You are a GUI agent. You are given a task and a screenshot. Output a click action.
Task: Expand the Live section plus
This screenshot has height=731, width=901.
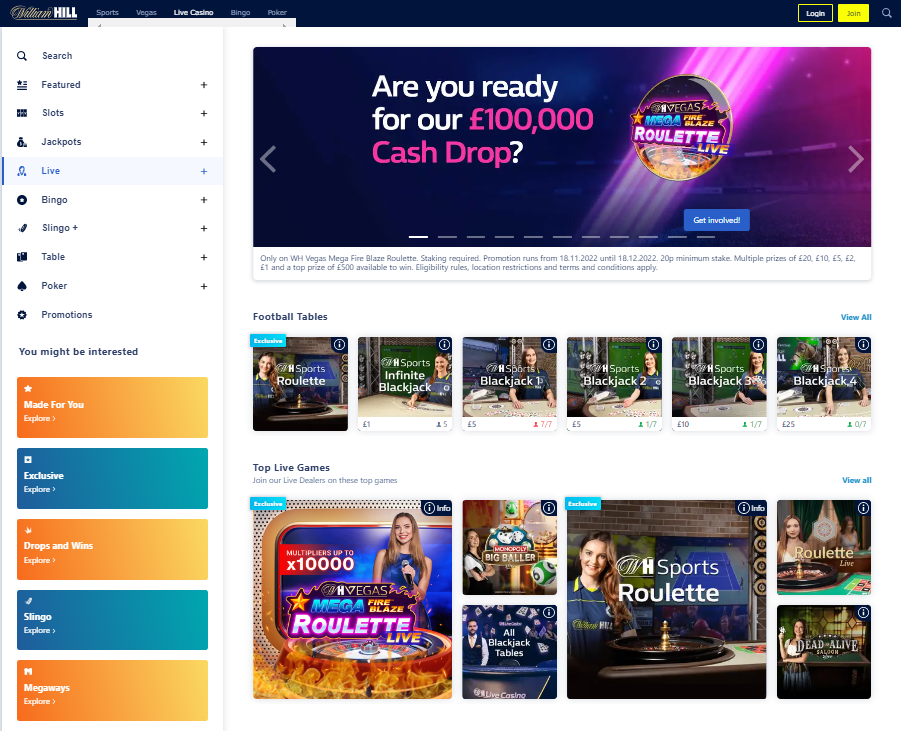point(203,171)
